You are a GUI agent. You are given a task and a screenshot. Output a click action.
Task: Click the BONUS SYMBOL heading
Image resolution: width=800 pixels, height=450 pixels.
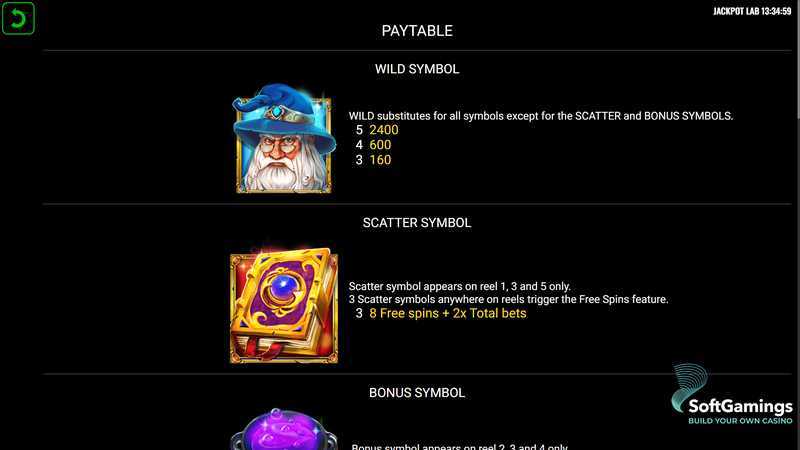pyautogui.click(x=417, y=393)
